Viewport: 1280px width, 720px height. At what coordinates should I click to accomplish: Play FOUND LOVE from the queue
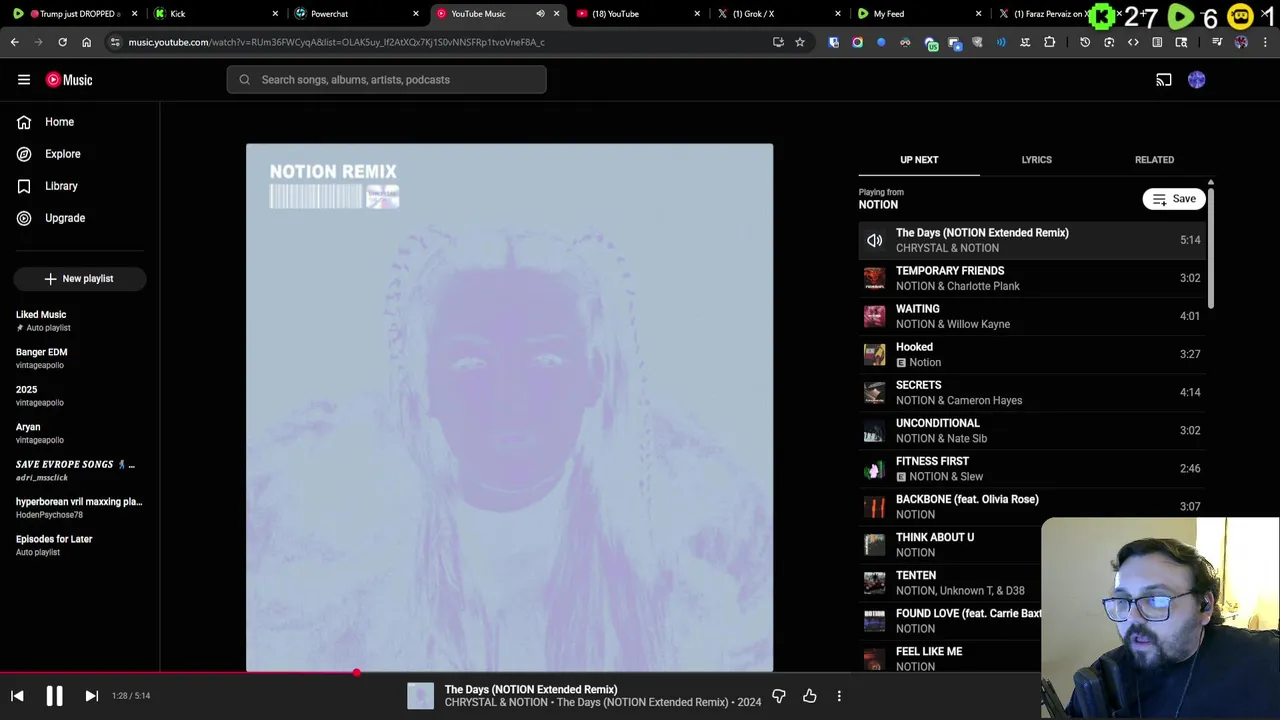tap(950, 620)
